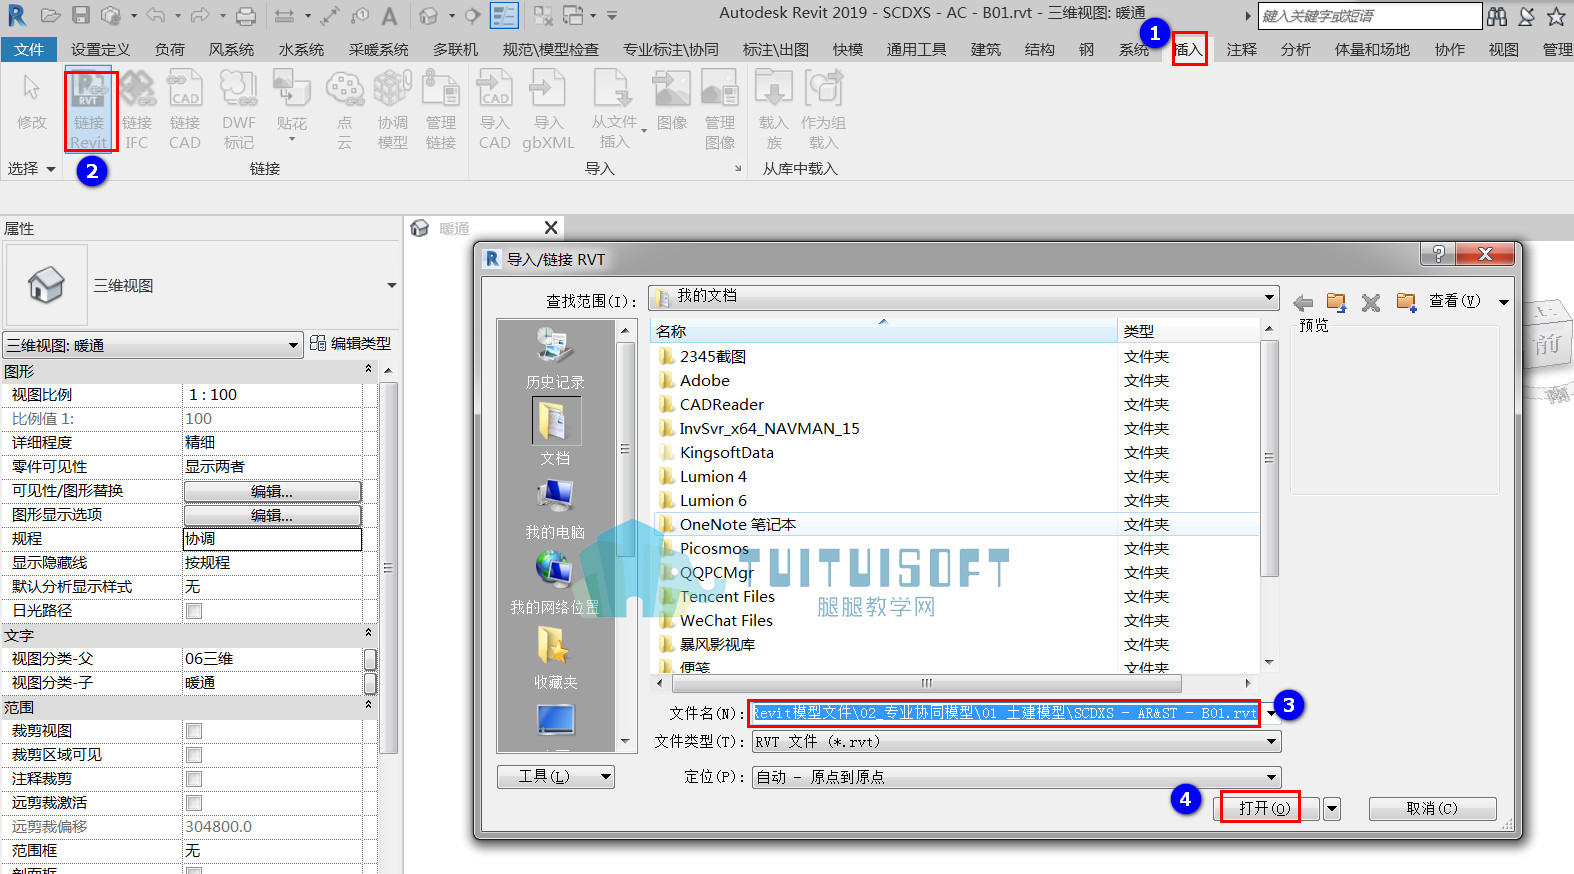Click the Point Cloud (点云) tool
The image size is (1574, 874).
pos(344,110)
